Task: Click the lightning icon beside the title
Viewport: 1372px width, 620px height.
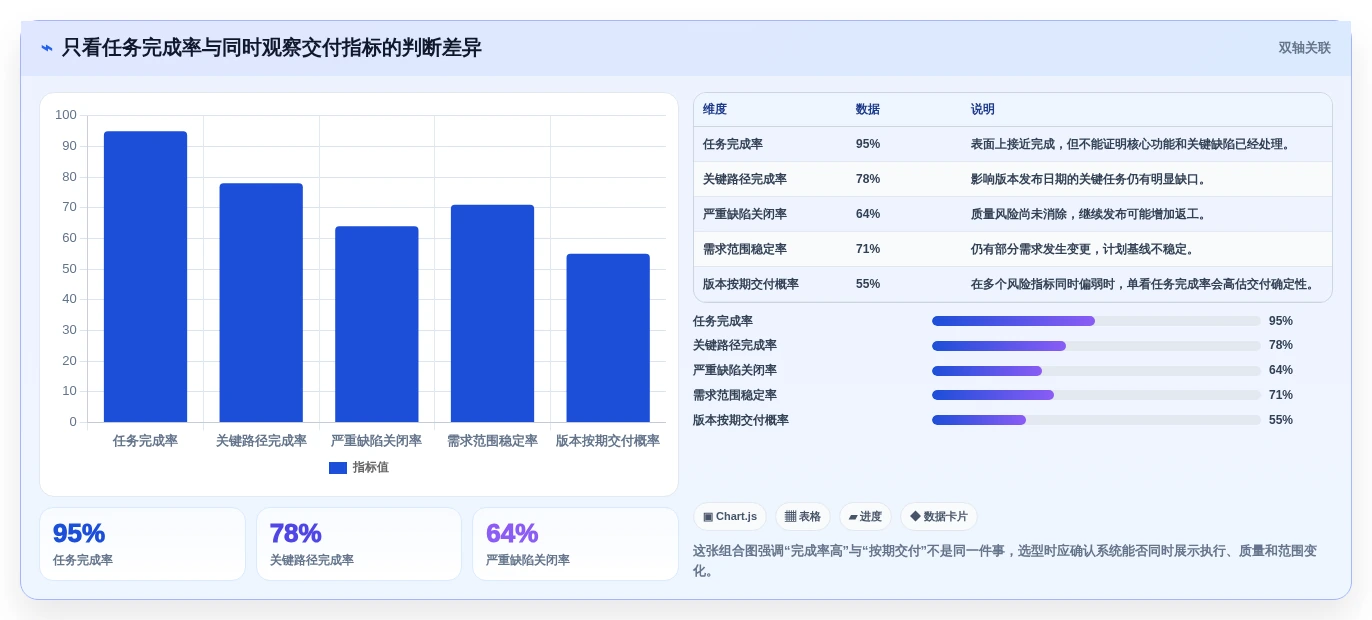Action: (47, 48)
